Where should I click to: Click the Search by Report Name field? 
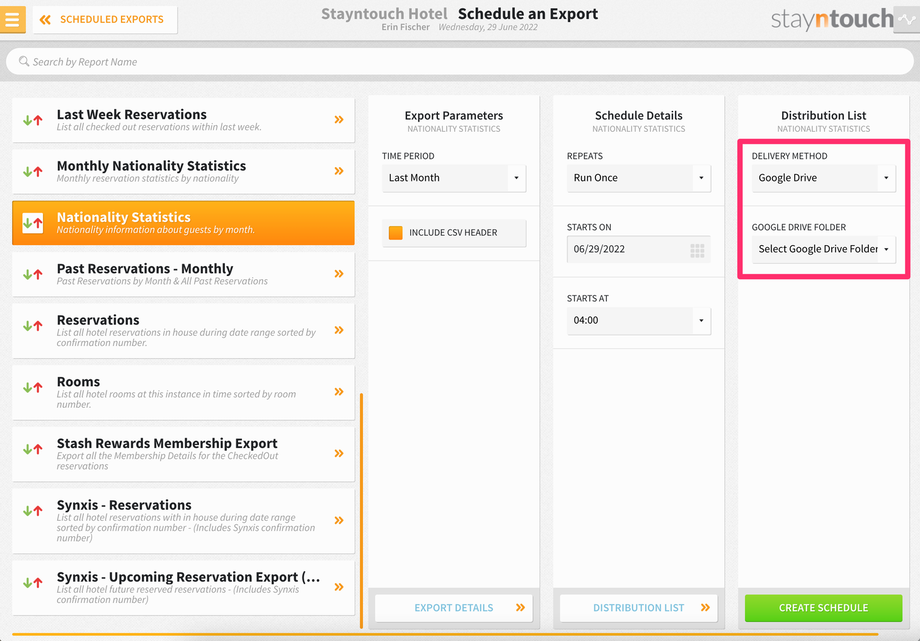(459, 62)
